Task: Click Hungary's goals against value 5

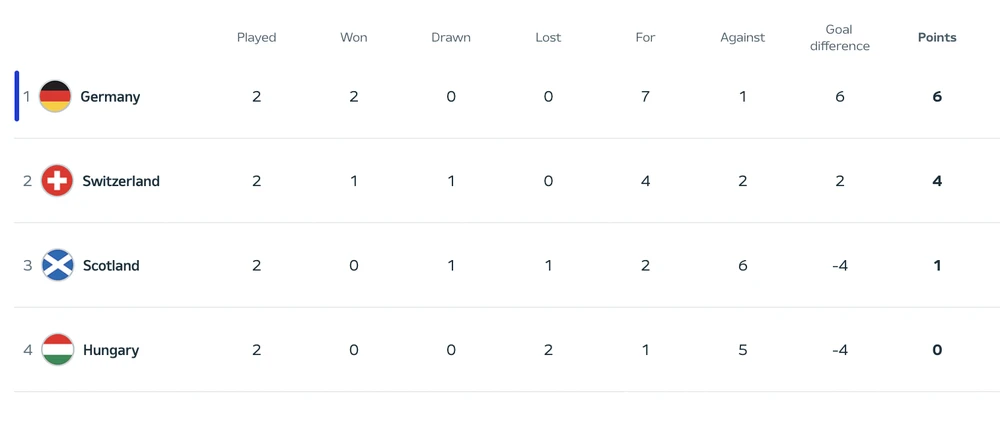Action: [x=742, y=350]
